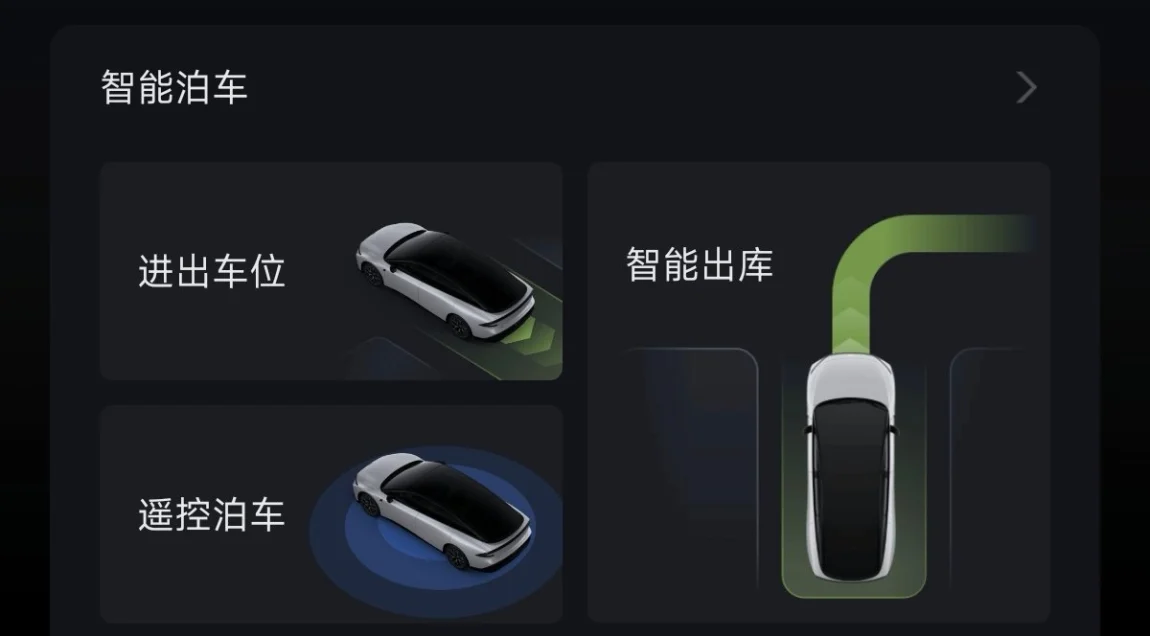Select the 智能出库 text label
The width and height of the screenshot is (1150, 636).
point(700,265)
